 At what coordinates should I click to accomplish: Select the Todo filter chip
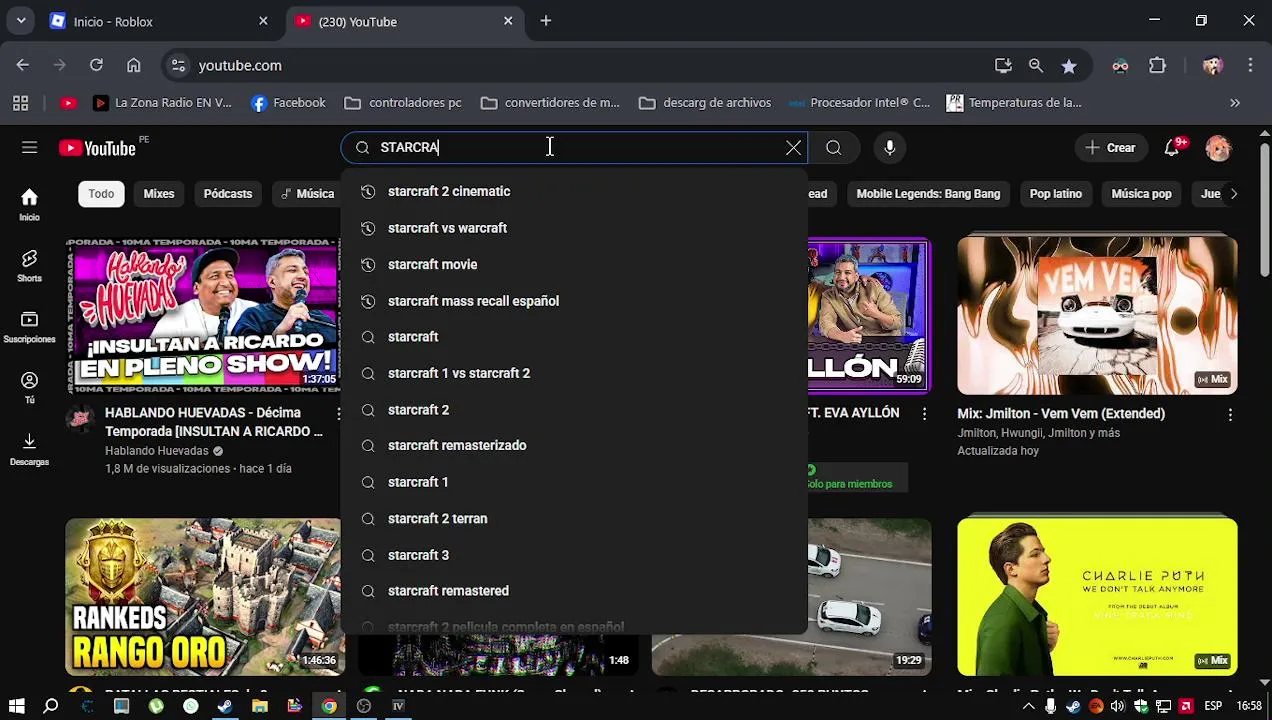101,194
